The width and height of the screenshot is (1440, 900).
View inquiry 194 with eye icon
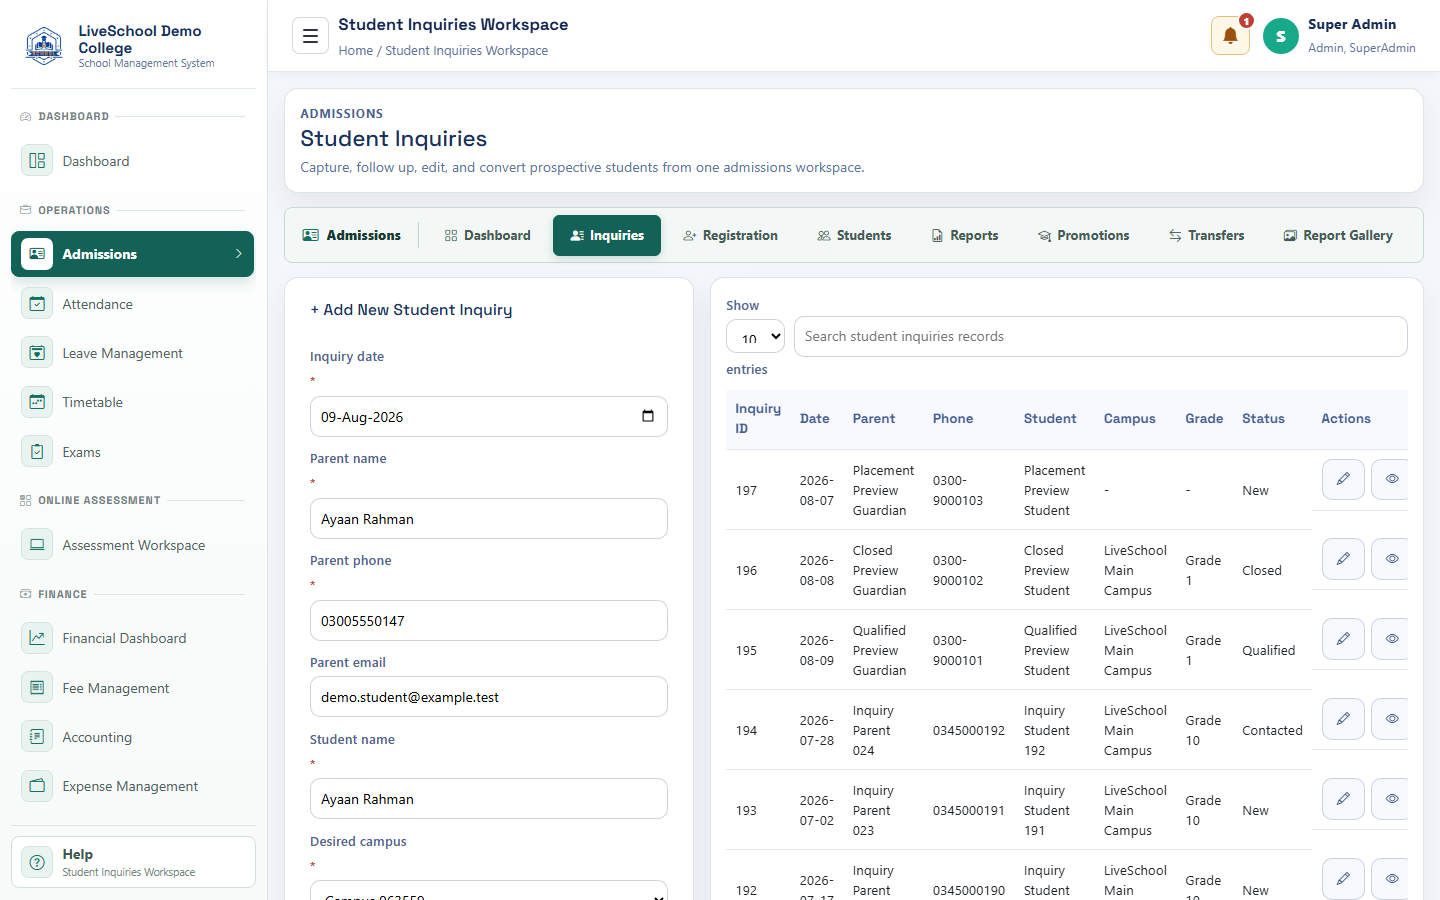(1390, 719)
